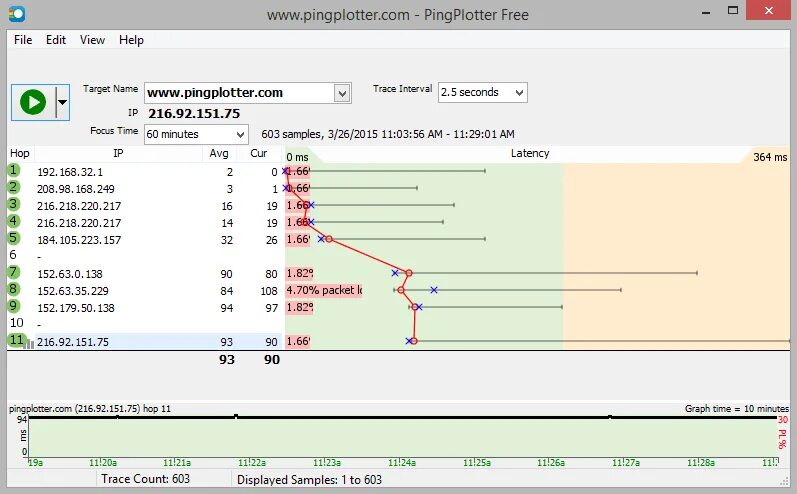797x494 pixels.
Task: Select hop 9 green number icon
Action: click(x=14, y=306)
